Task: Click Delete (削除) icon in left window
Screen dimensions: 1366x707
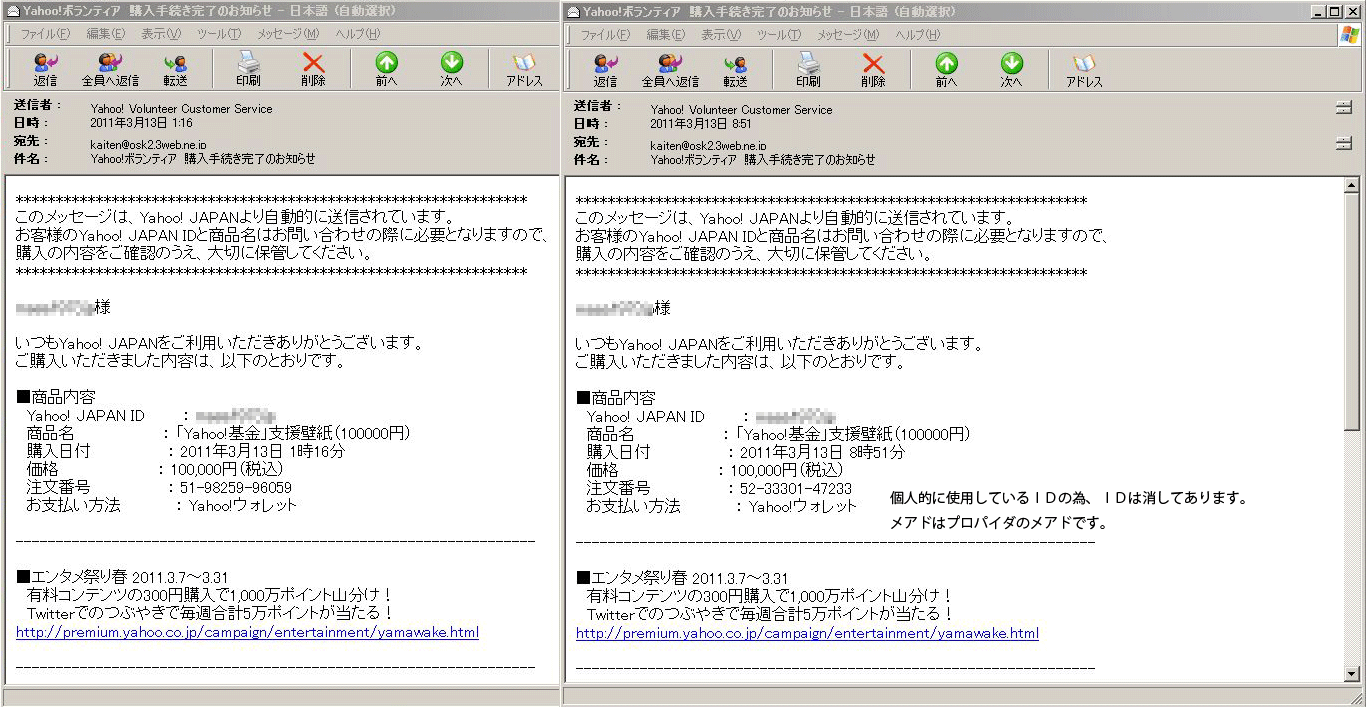Action: click(x=313, y=70)
